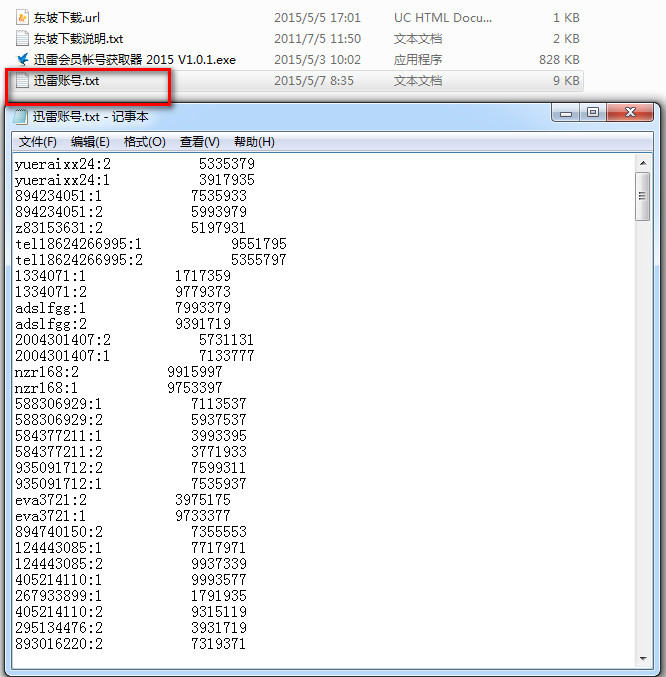Click the type UC HTML Docu...

pos(443,18)
